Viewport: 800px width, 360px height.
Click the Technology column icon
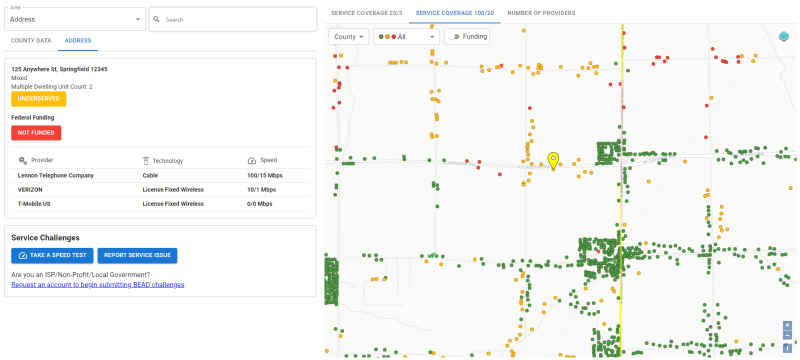[145, 160]
